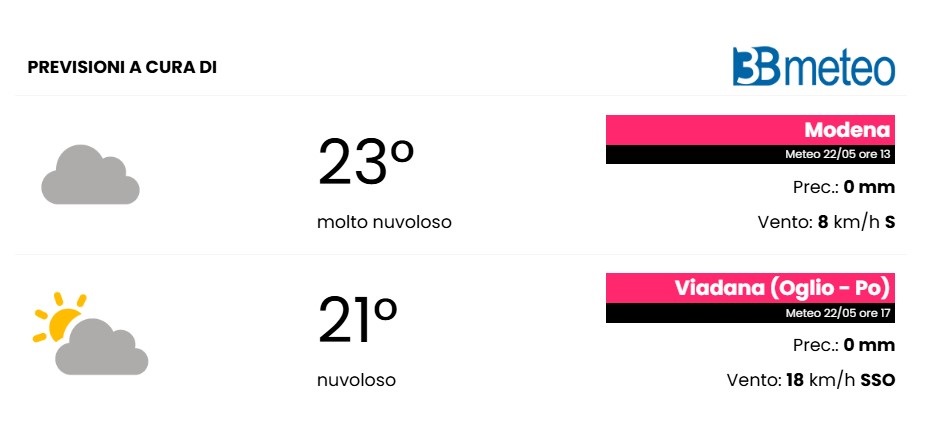The image size is (930, 440).
Task: Click 'Meteo 22/05 ore 13' label
Action: point(837,155)
